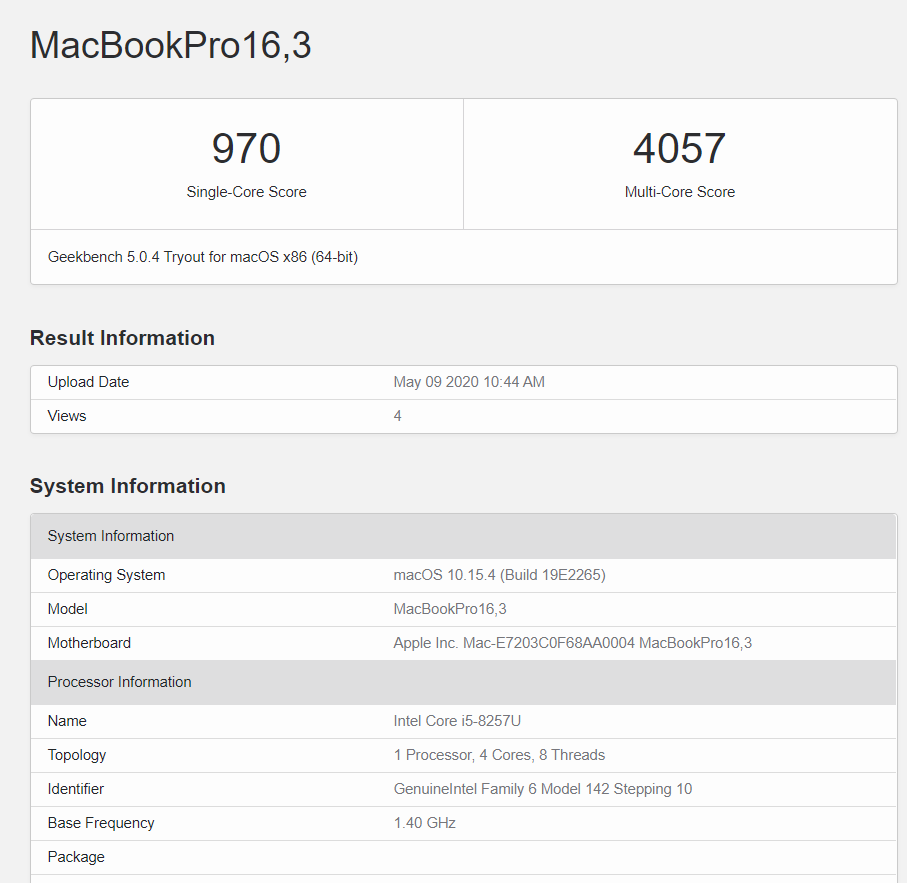Click the Geekbench 5.0.4 Tryout text
This screenshot has height=883, width=907.
pos(204,256)
